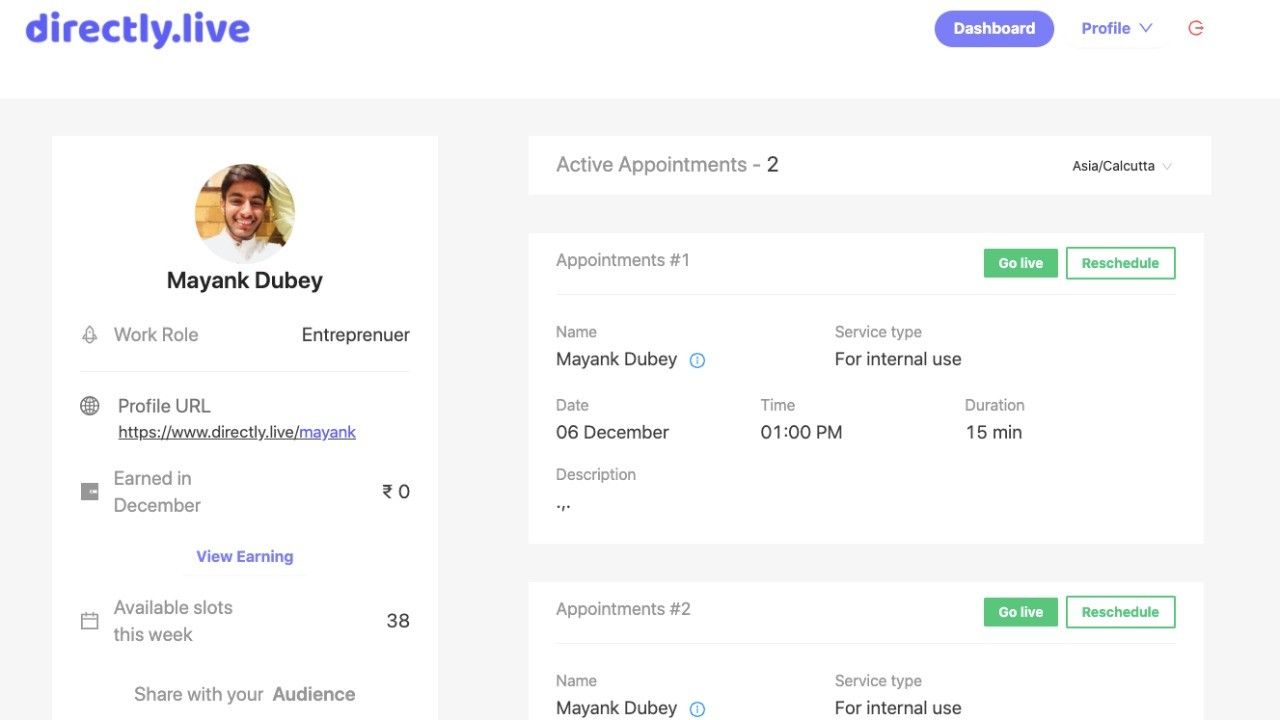Viewport: 1280px width, 720px height.
Task: Open the directly.live logo home link
Action: click(138, 30)
